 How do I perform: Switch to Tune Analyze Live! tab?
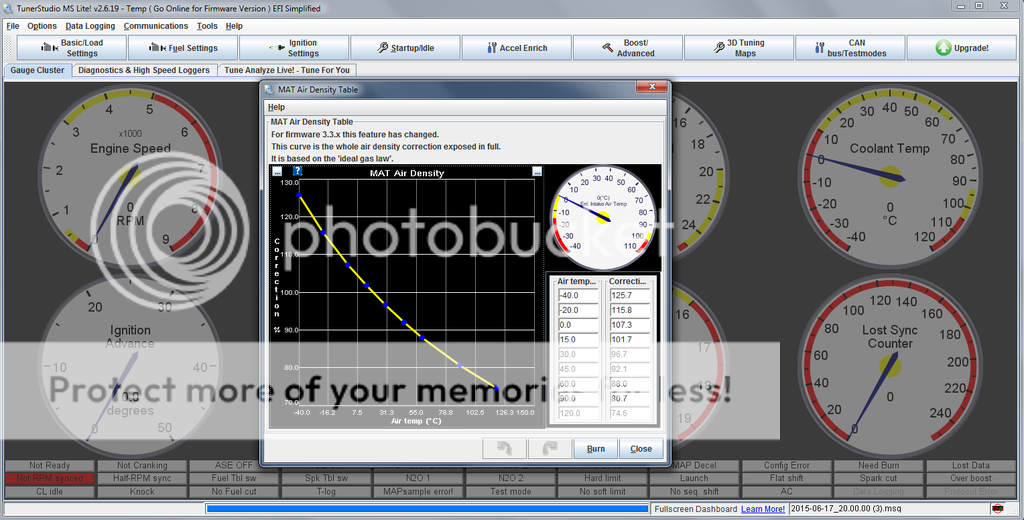click(x=287, y=71)
